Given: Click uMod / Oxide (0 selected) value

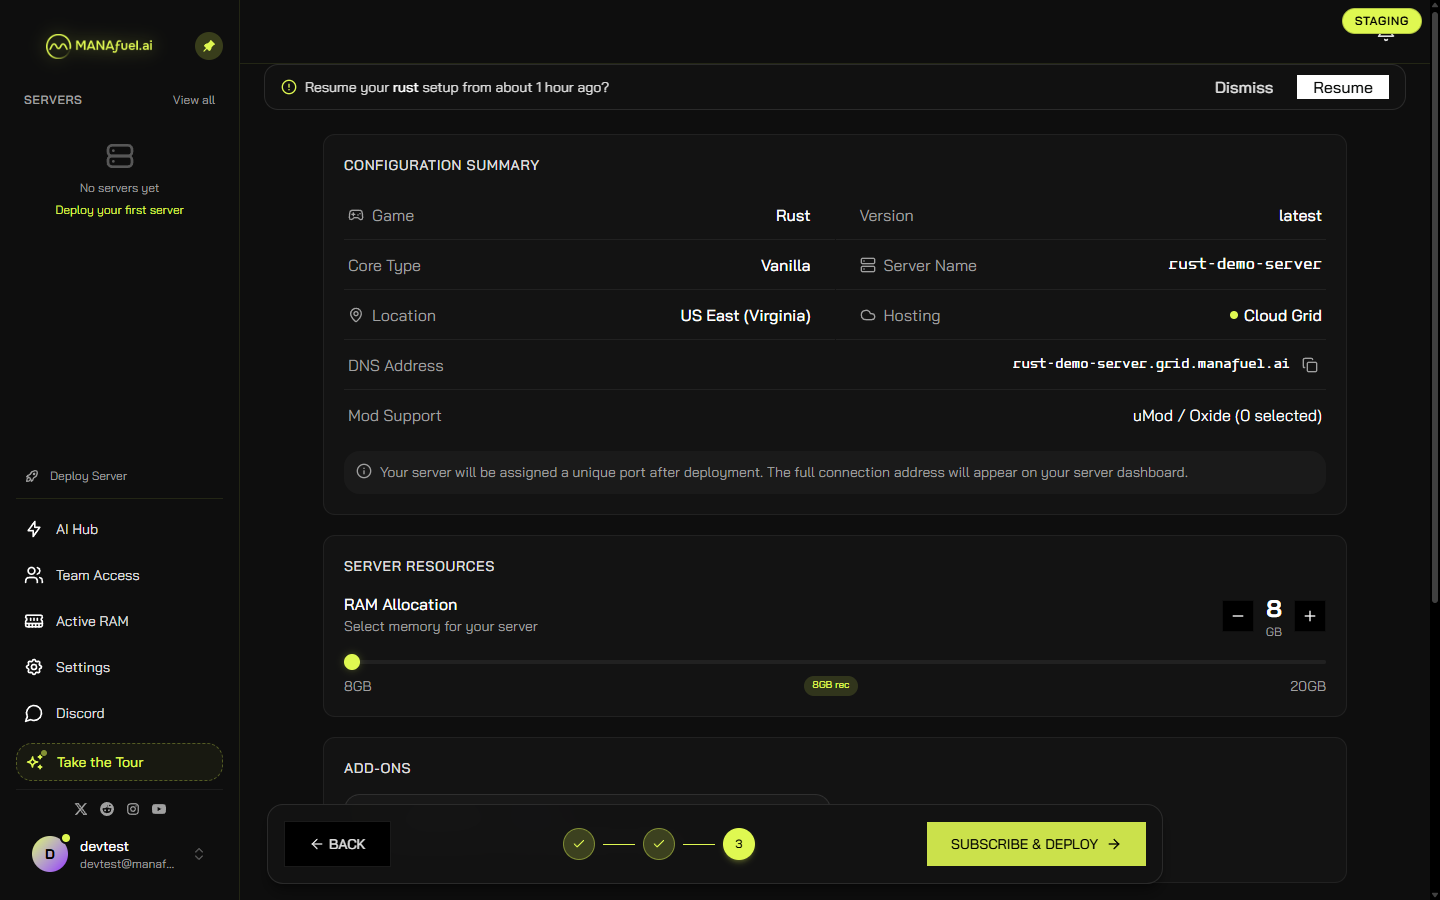Looking at the screenshot, I should tap(1227, 415).
